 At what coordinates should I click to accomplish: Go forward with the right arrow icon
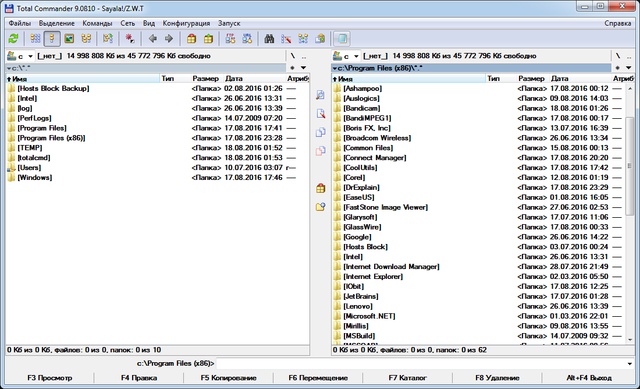tap(169, 39)
